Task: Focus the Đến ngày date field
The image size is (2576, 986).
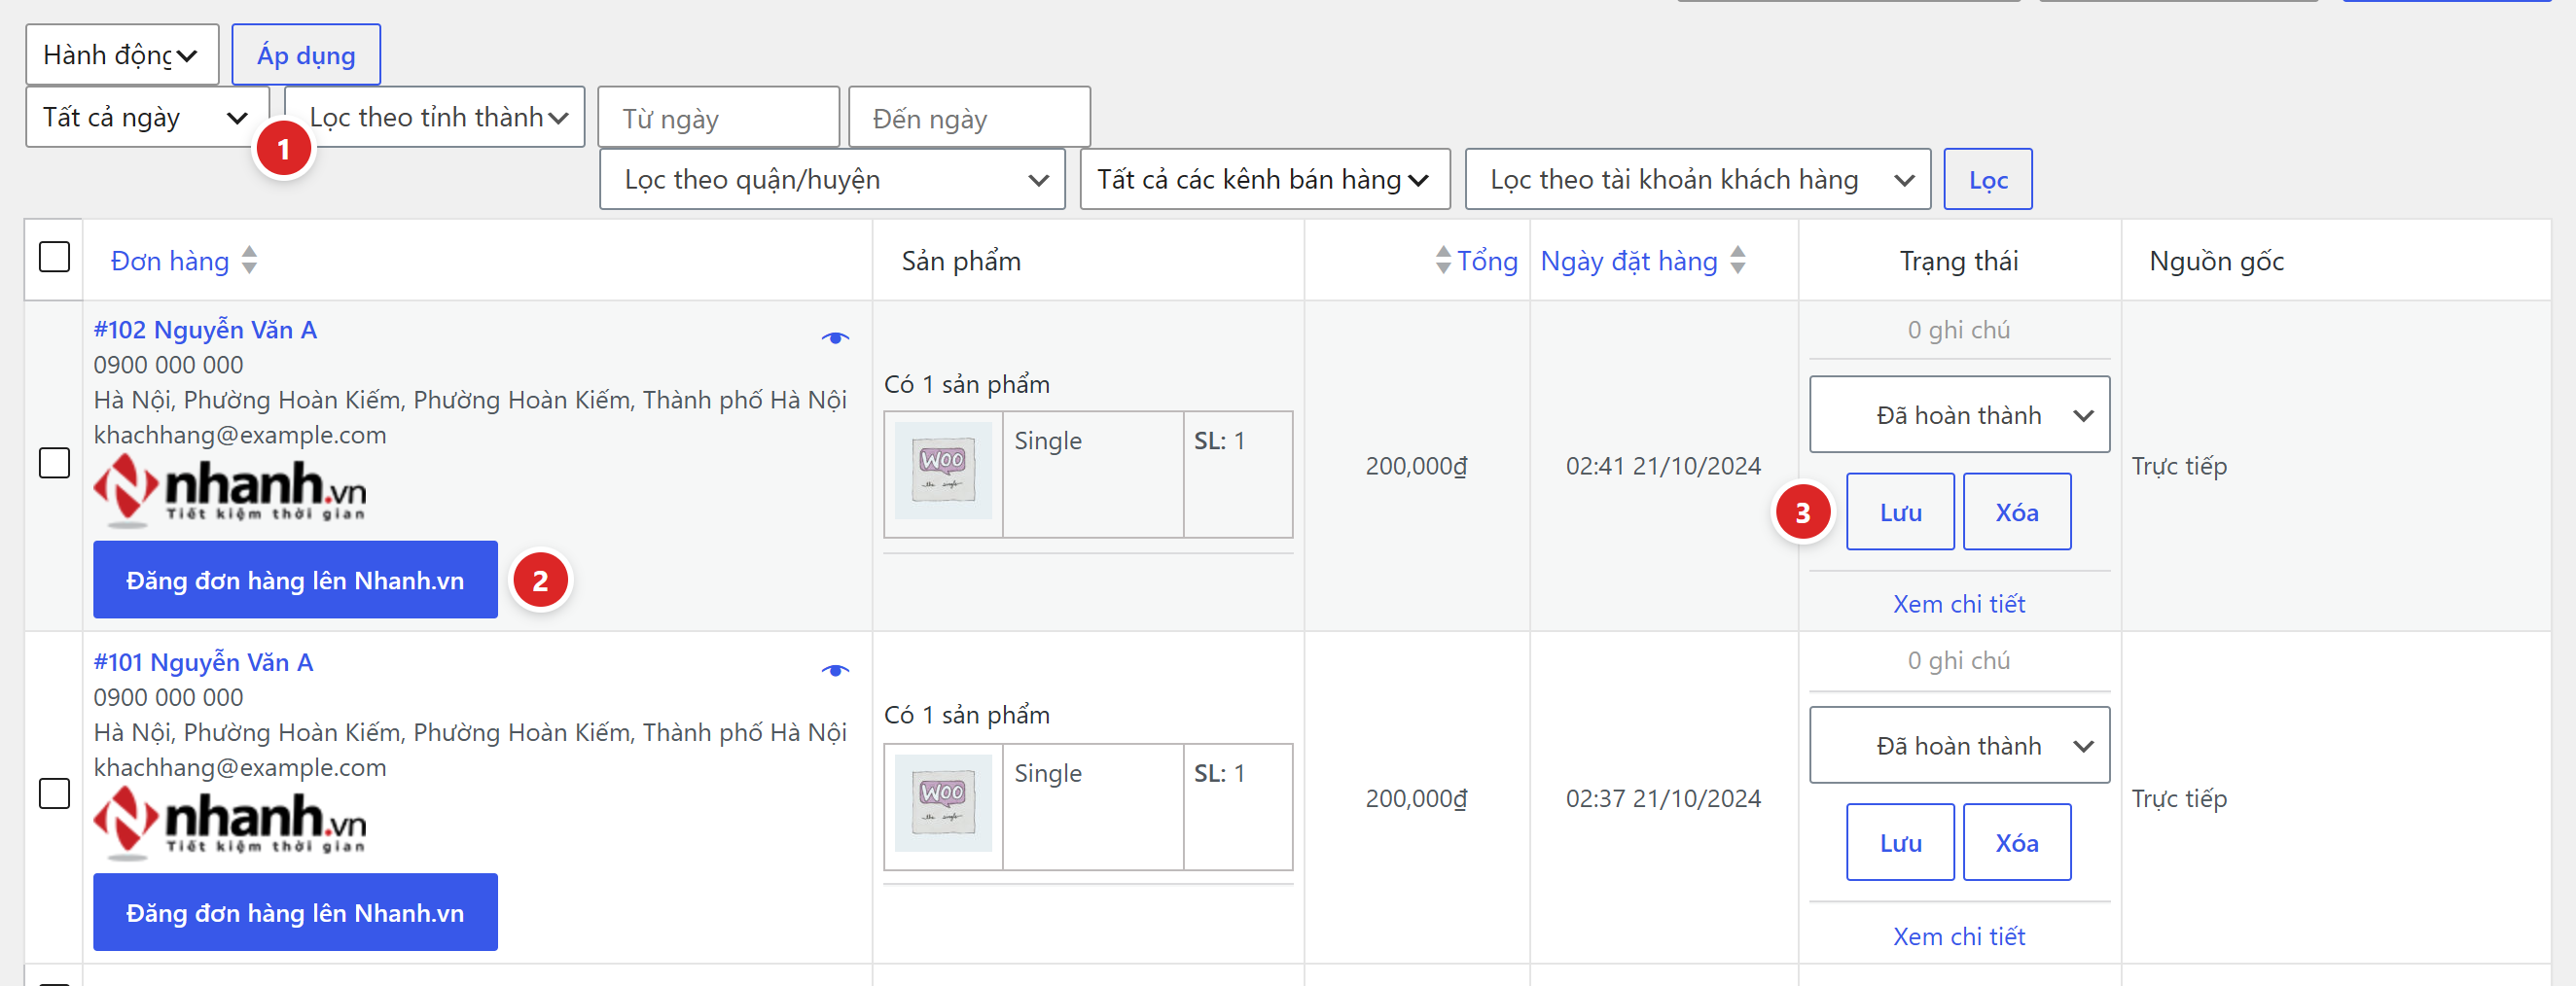Action: pos(969,118)
